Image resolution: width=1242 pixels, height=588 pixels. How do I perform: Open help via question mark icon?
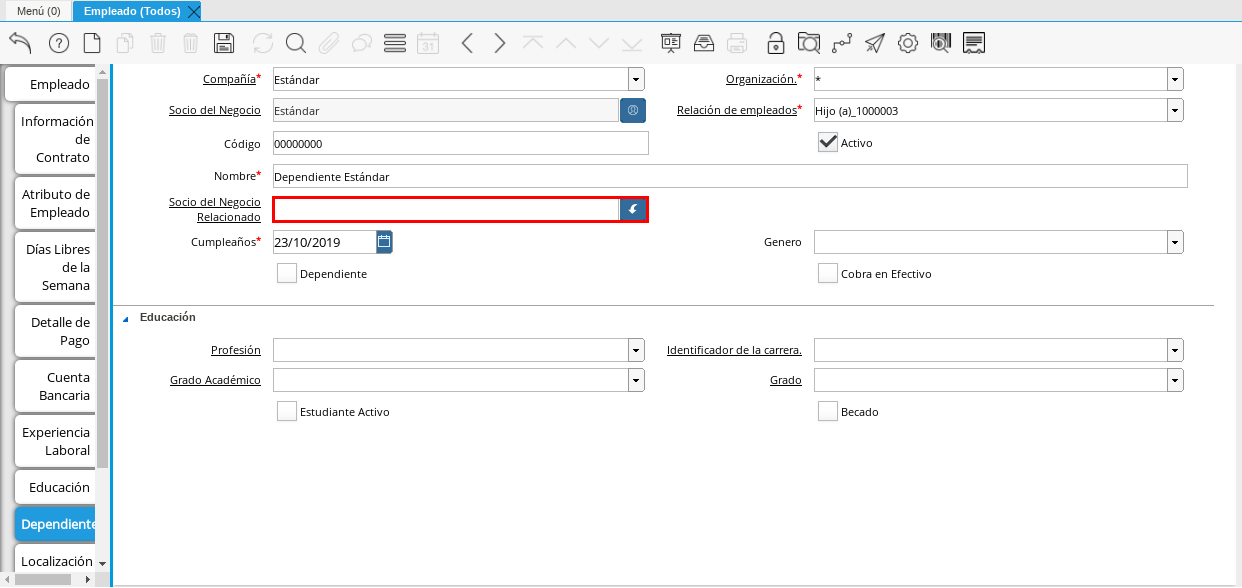[59, 43]
